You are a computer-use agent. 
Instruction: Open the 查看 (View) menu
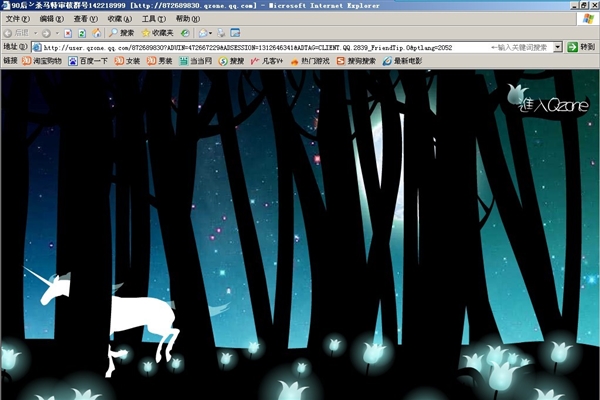click(x=86, y=19)
